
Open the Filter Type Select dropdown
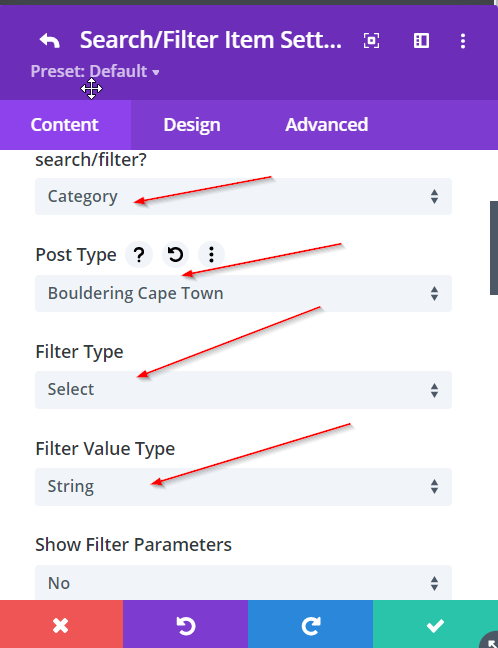pyautogui.click(x=243, y=390)
